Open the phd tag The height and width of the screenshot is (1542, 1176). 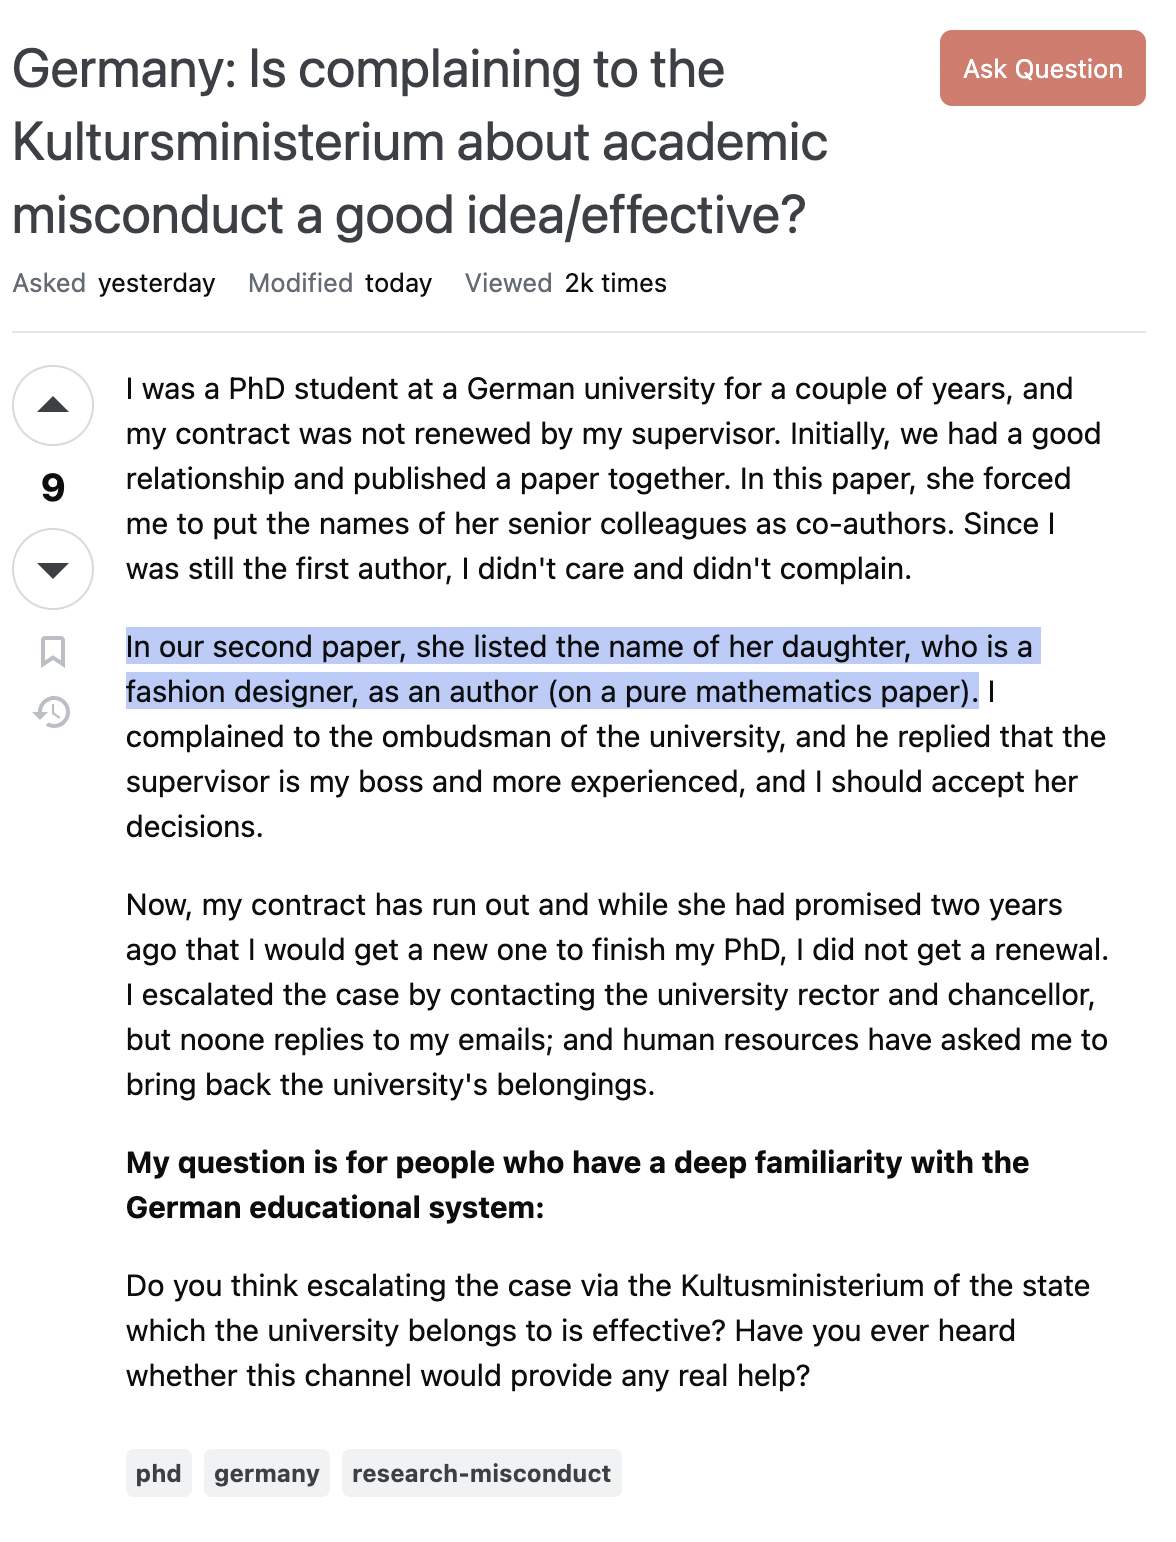click(x=159, y=1473)
